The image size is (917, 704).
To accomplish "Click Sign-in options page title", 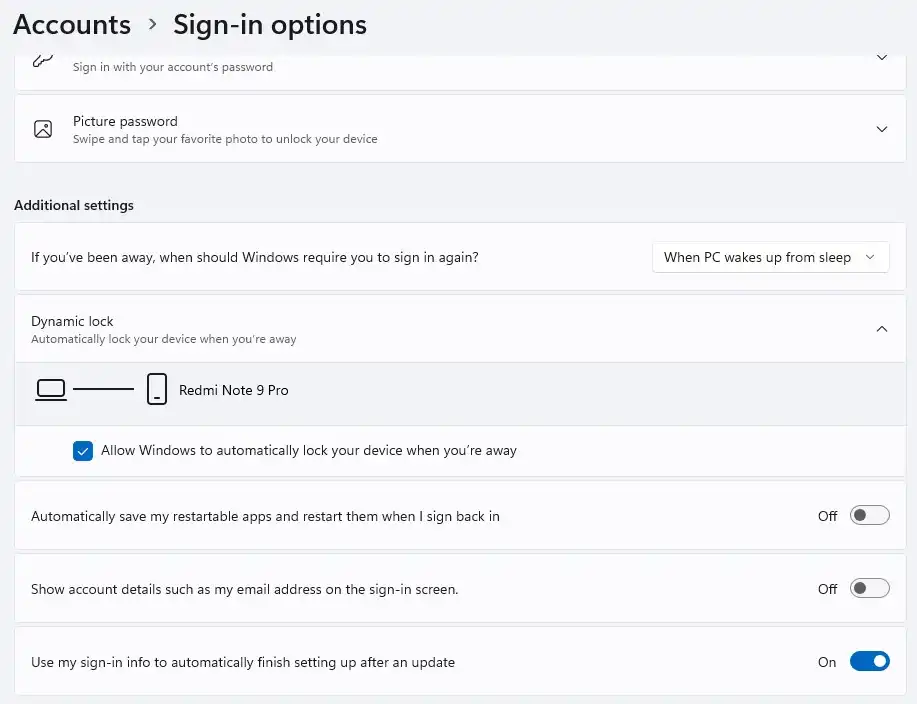I will (270, 25).
